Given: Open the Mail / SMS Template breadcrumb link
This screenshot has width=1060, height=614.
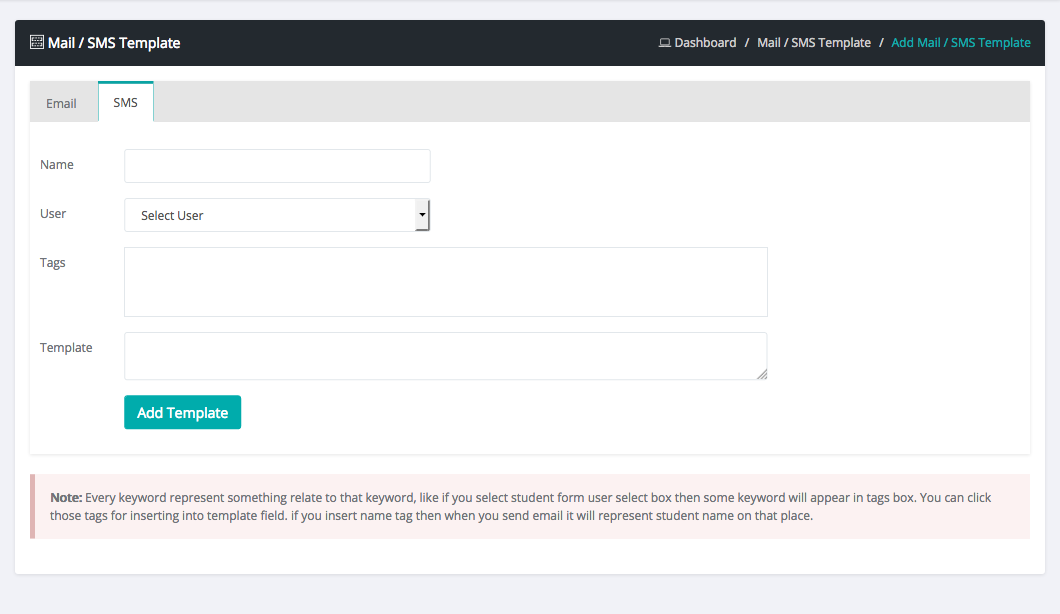Looking at the screenshot, I should click(813, 43).
